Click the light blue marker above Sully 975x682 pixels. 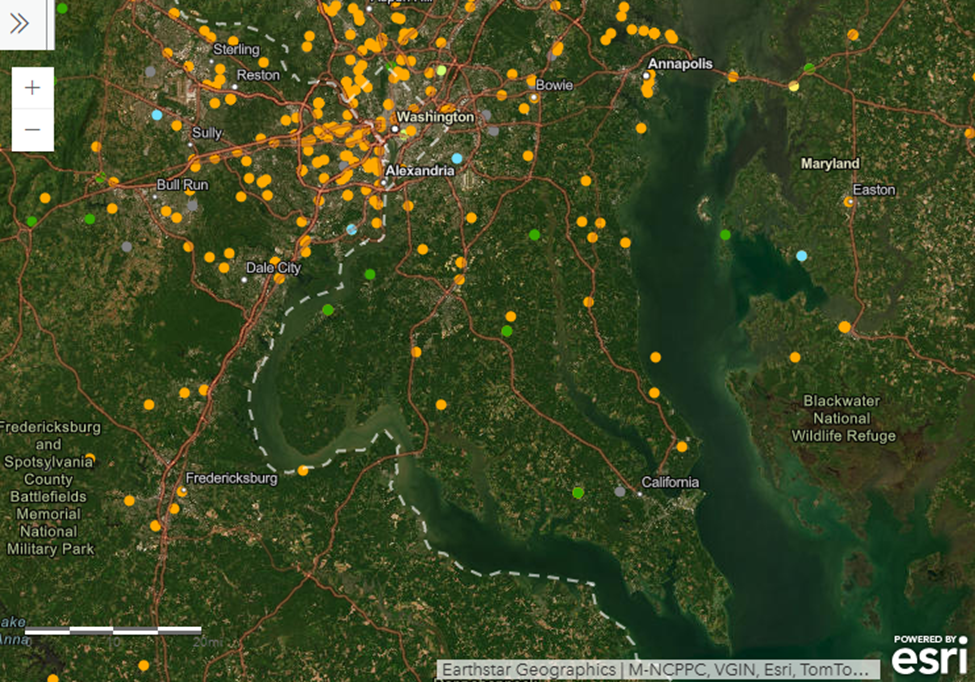click(x=156, y=116)
